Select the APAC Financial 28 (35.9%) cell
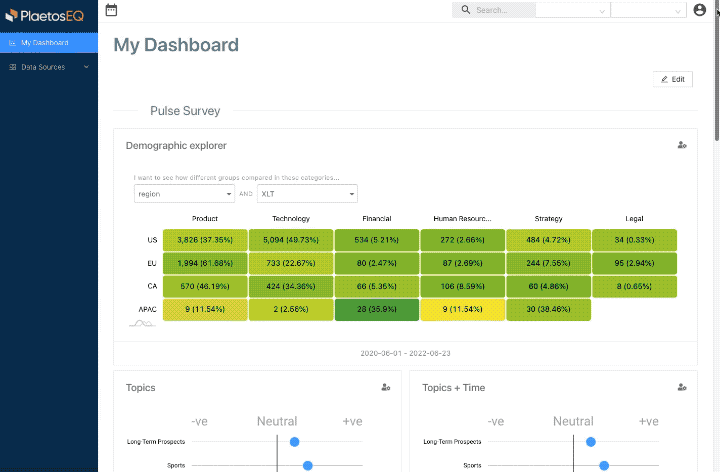The image size is (720, 472). click(x=377, y=309)
